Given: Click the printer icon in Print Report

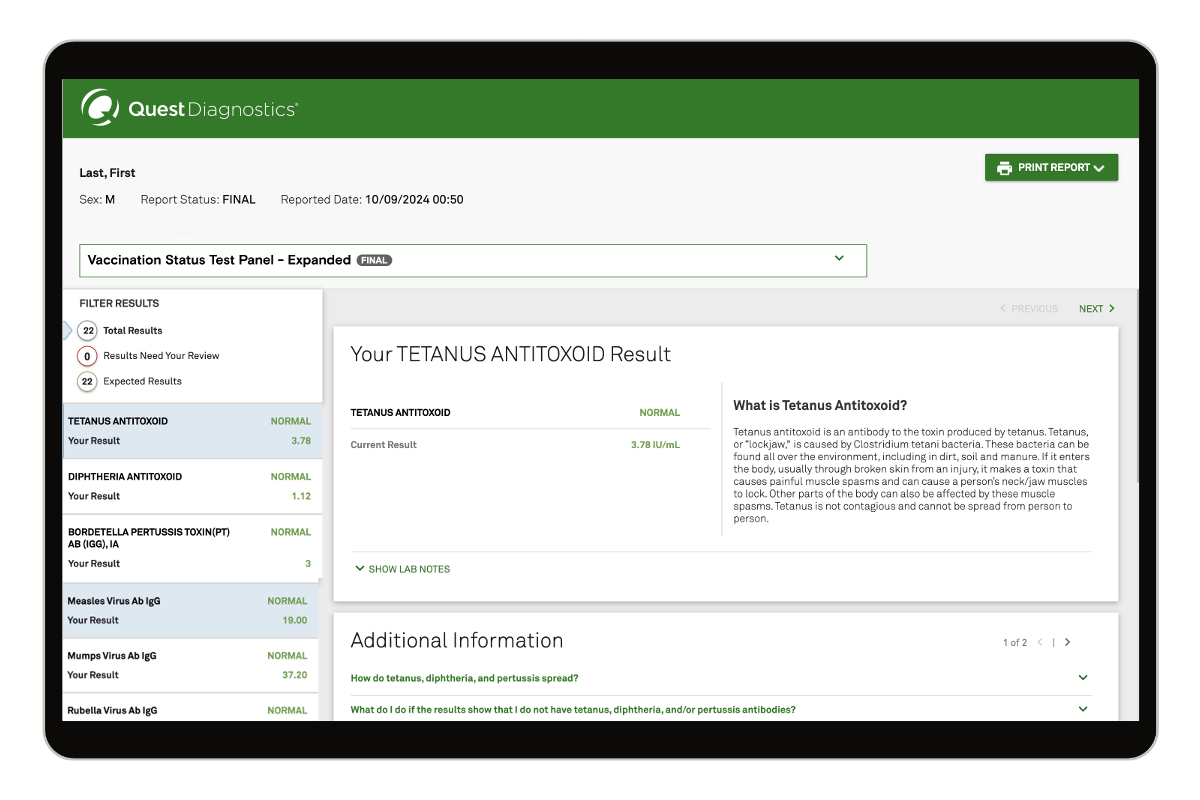Looking at the screenshot, I should [x=1004, y=168].
